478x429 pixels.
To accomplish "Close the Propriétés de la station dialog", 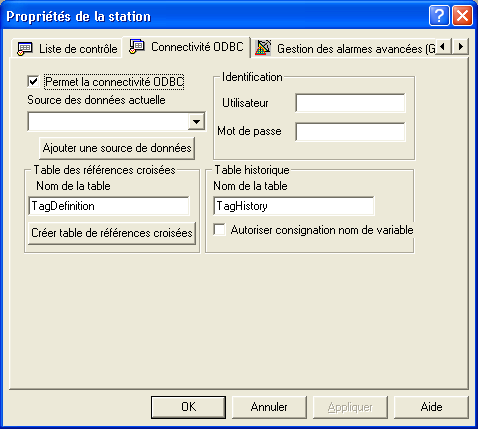I will [x=462, y=15].
